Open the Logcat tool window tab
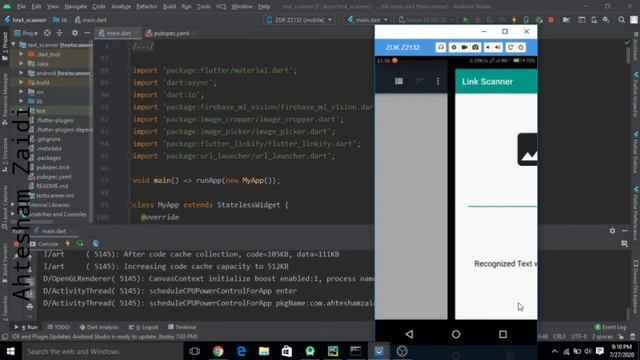640x360 pixels. point(144,327)
